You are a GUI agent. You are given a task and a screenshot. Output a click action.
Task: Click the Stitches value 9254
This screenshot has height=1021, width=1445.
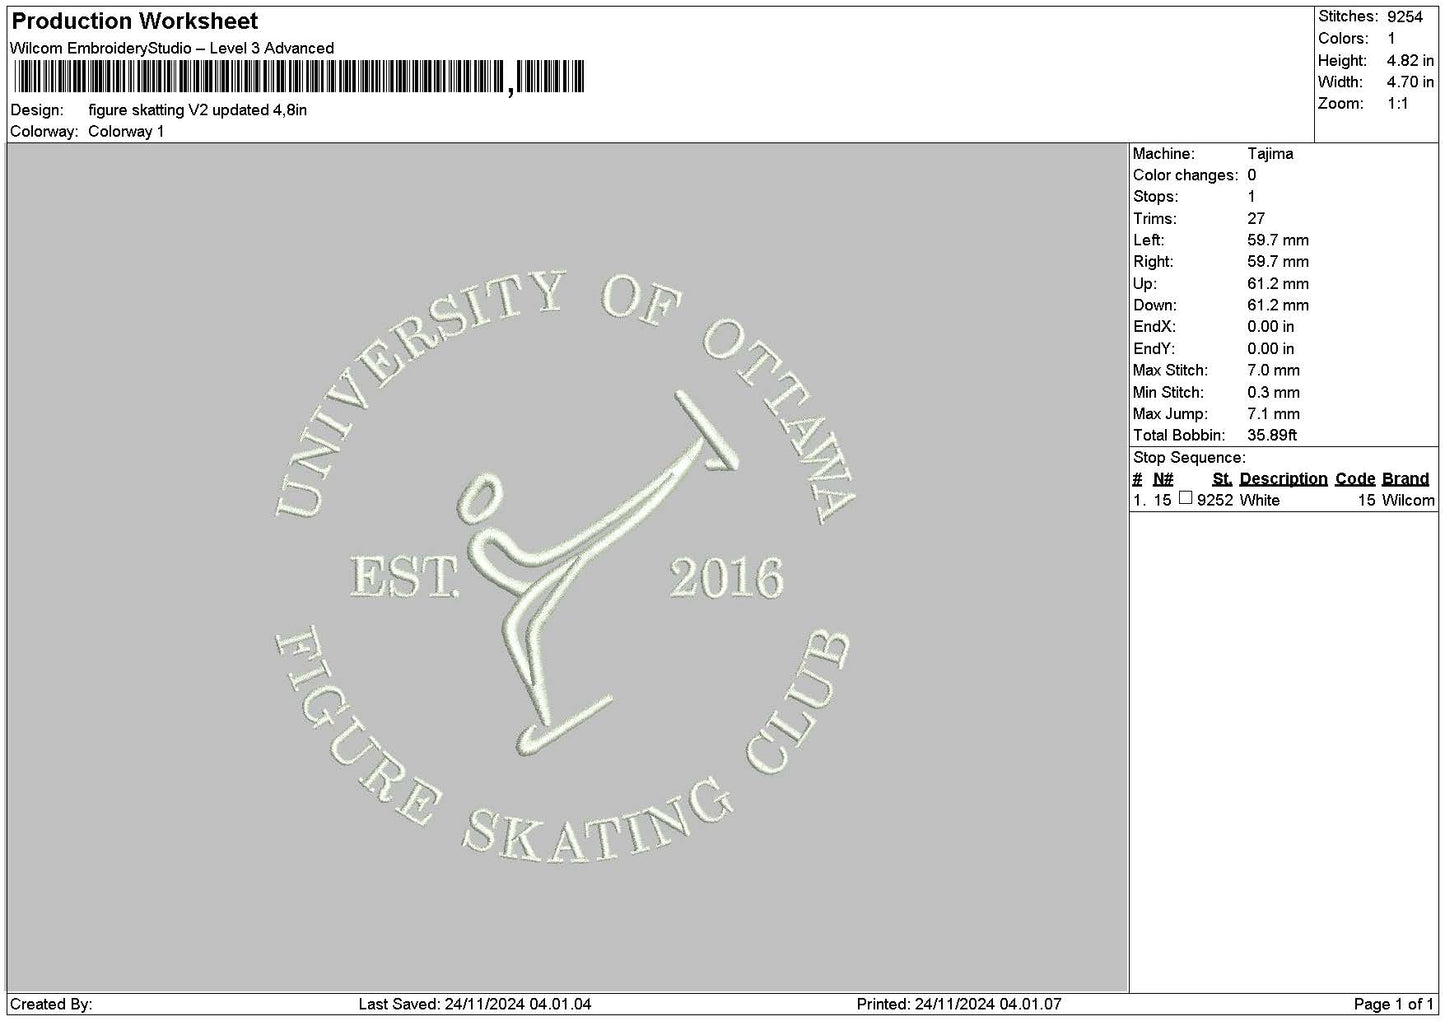click(1404, 17)
